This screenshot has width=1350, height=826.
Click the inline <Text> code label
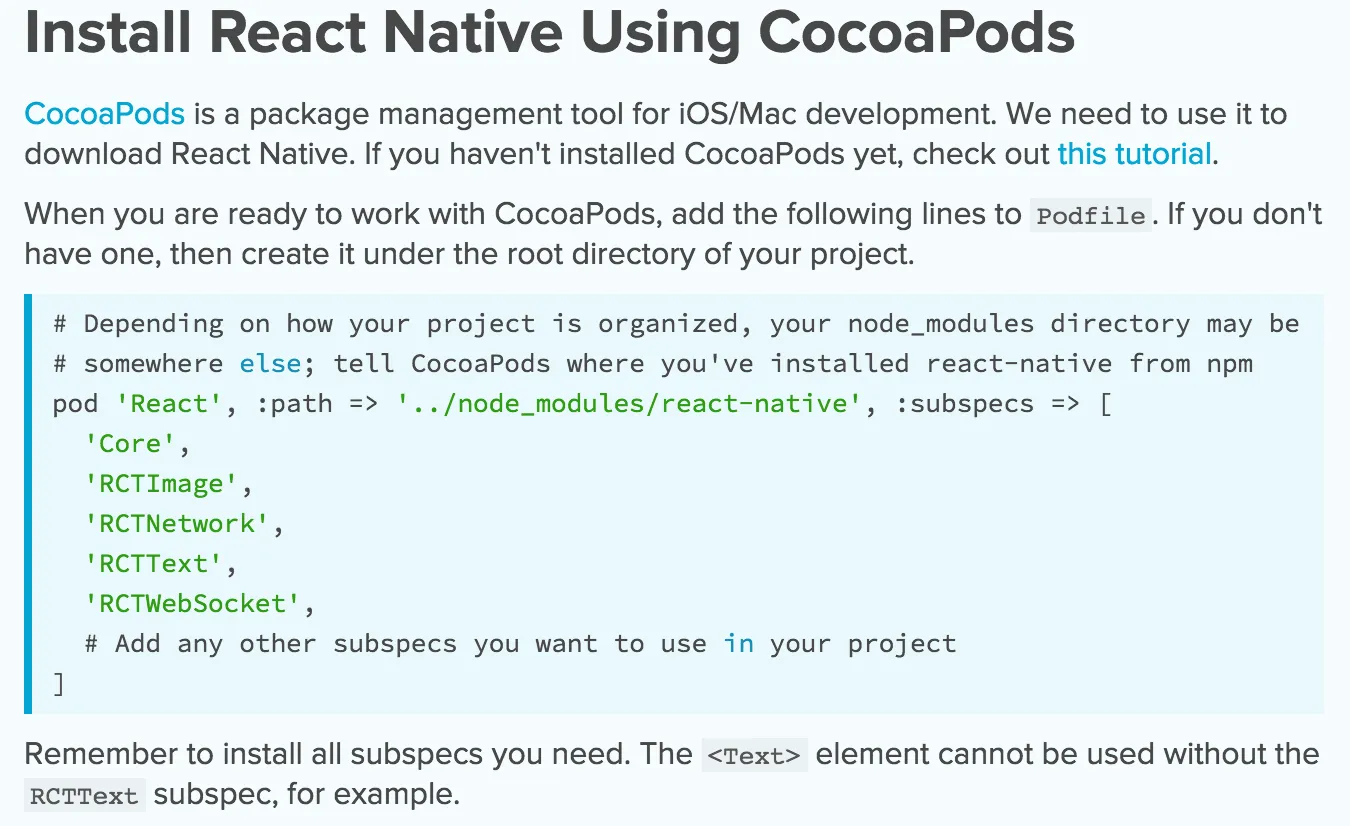(754, 756)
